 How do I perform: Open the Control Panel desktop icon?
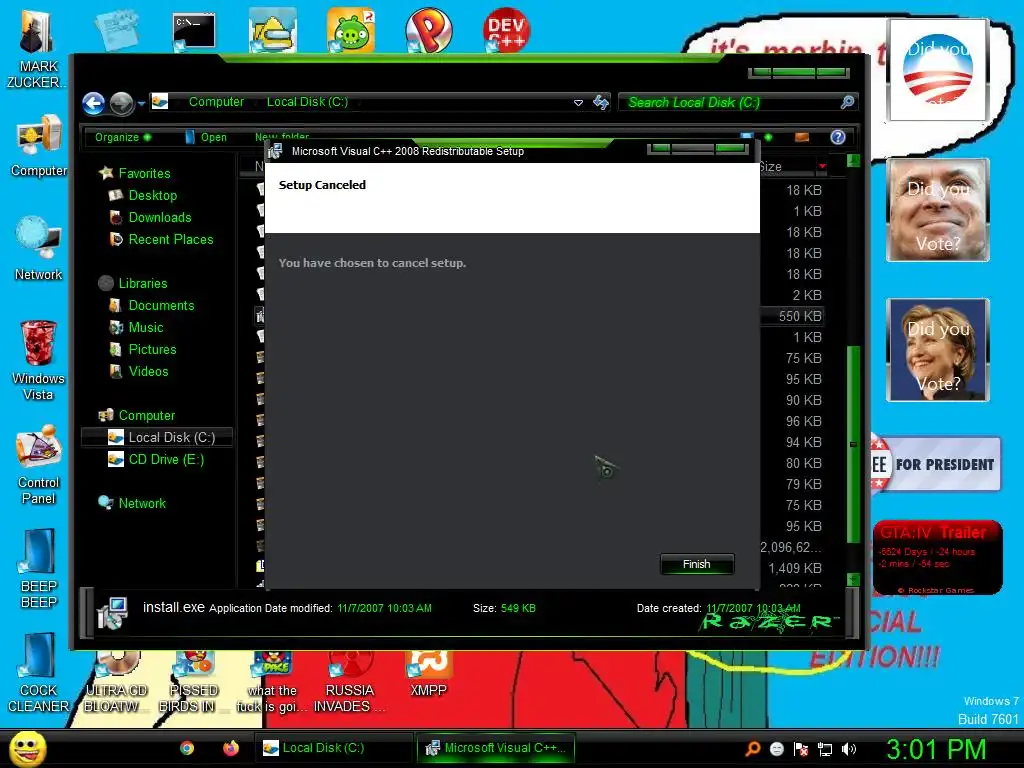pyautogui.click(x=39, y=465)
